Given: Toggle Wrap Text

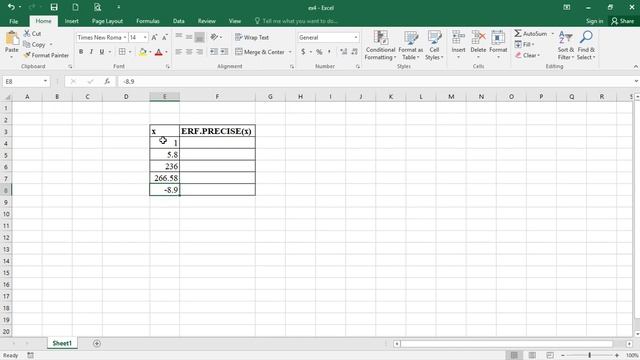Looking at the screenshot, I should pos(252,37).
